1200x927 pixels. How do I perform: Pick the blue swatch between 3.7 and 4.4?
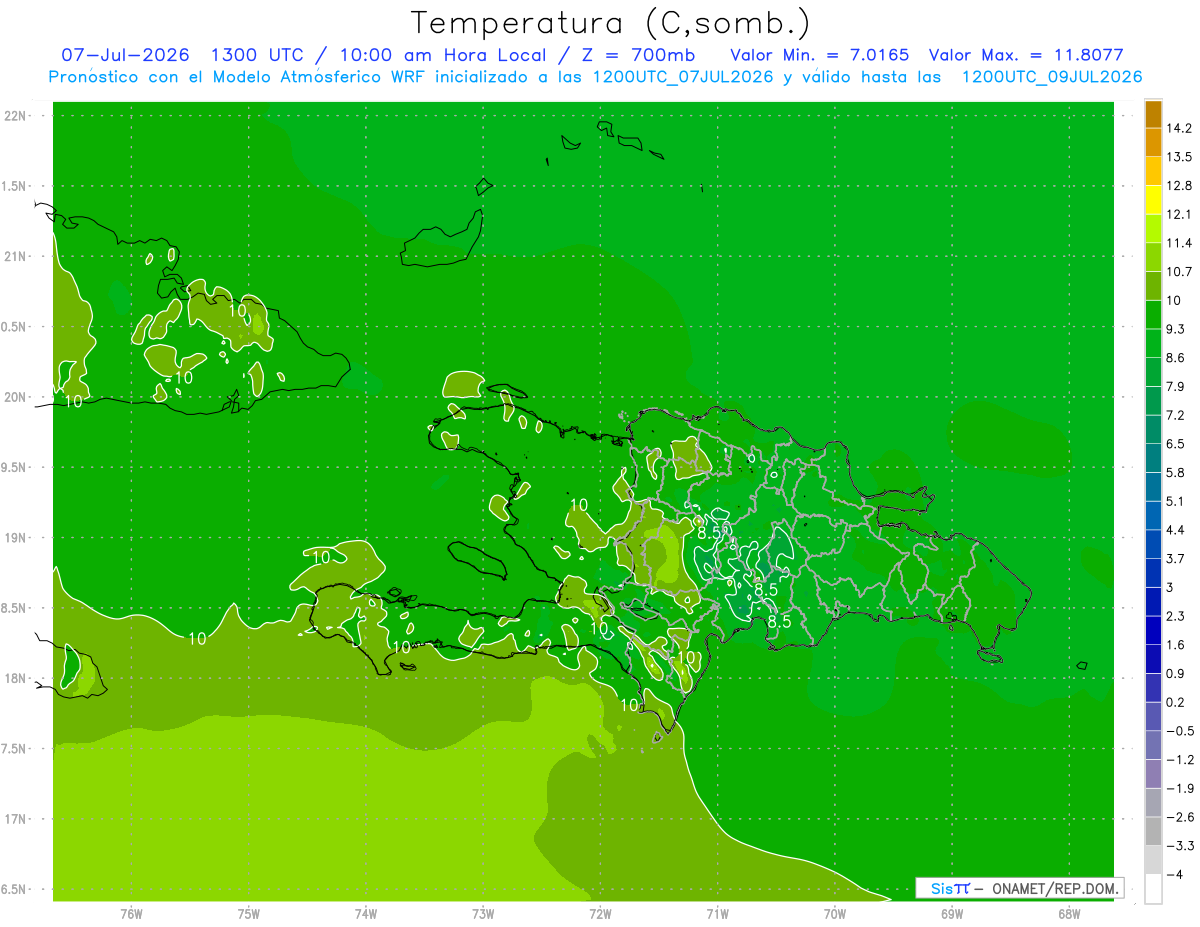(x=1153, y=545)
